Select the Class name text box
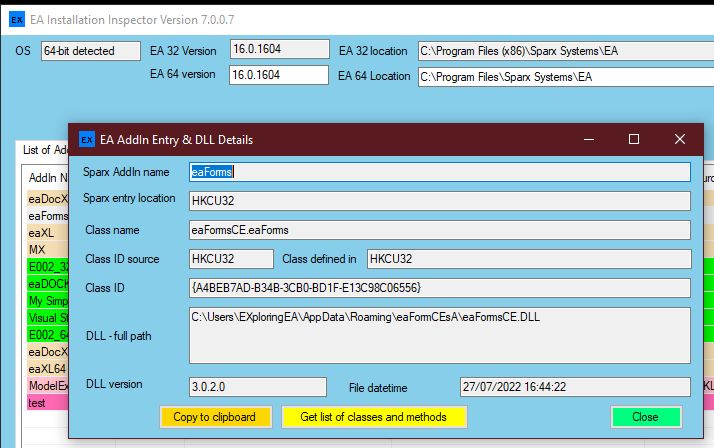714x448 pixels. (439, 230)
